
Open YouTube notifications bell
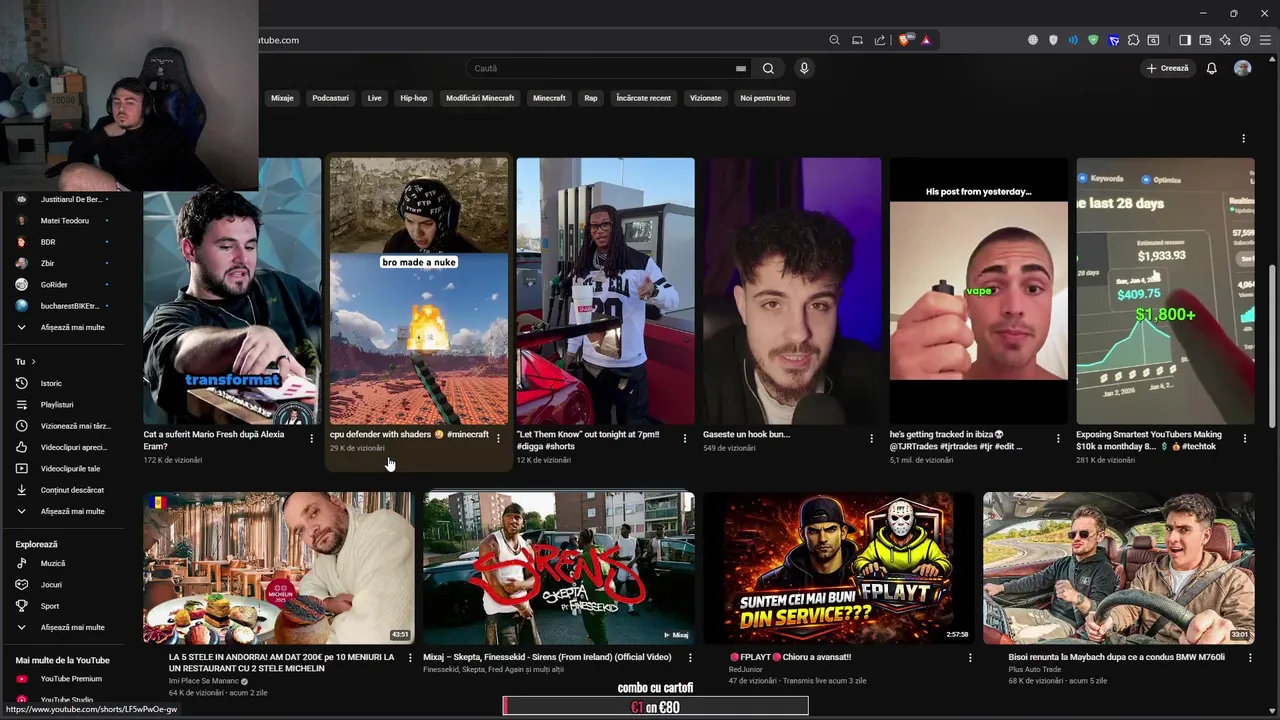[x=1211, y=68]
